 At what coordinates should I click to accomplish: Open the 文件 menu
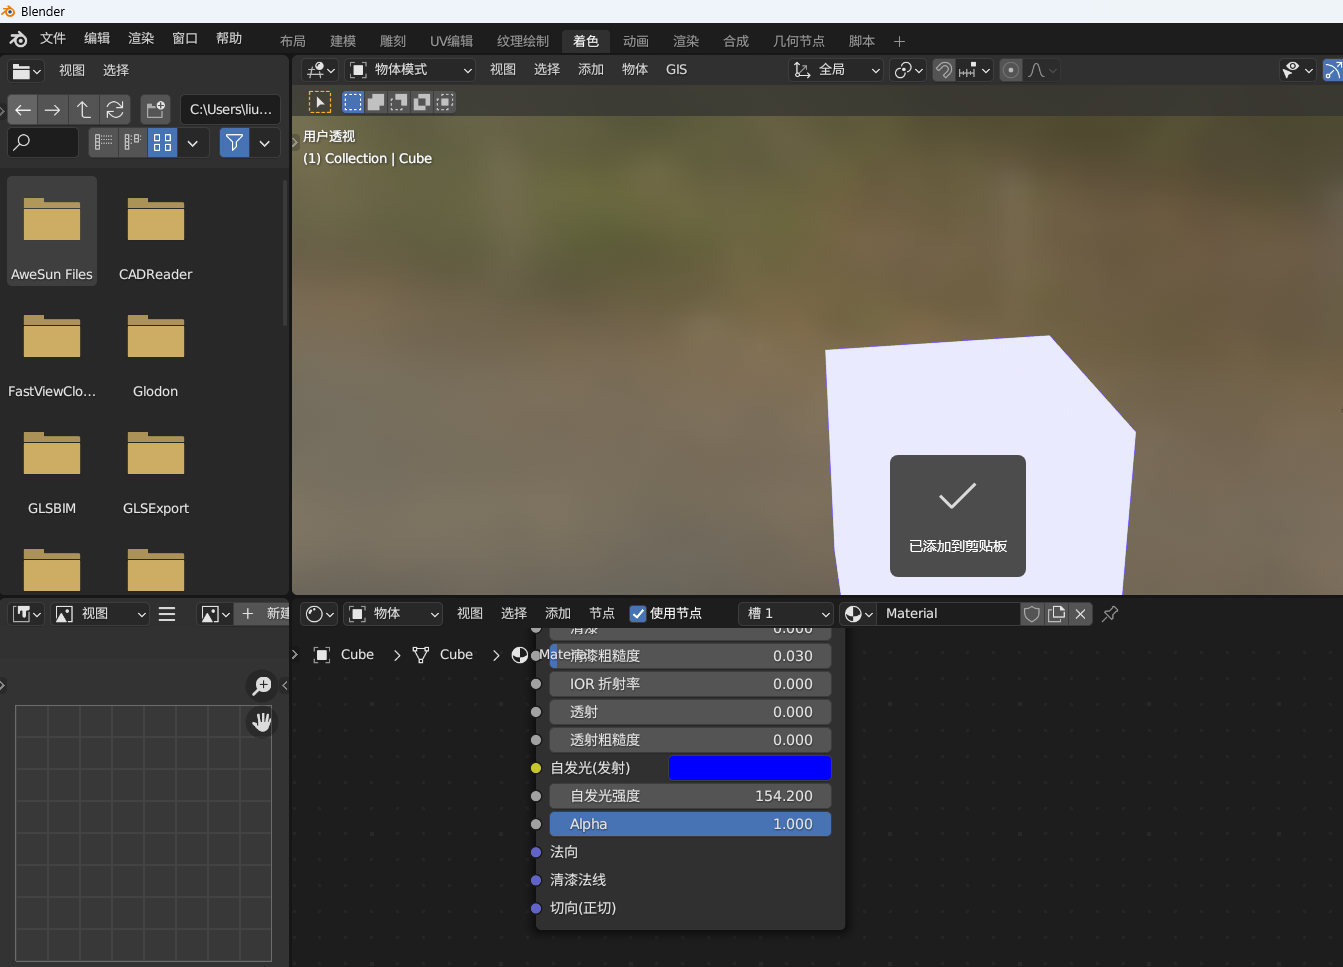(52, 39)
